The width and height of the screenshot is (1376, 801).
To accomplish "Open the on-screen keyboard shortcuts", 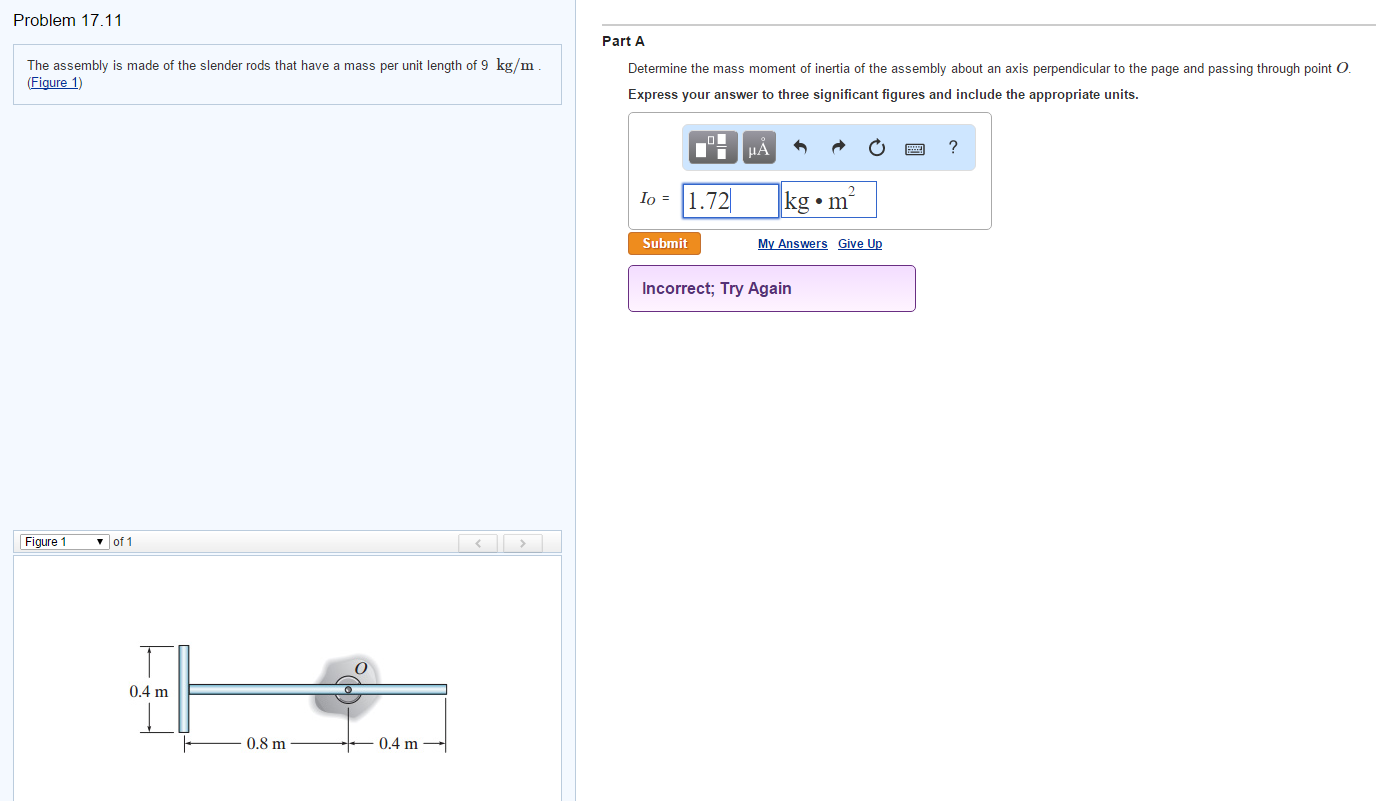I will pyautogui.click(x=914, y=147).
